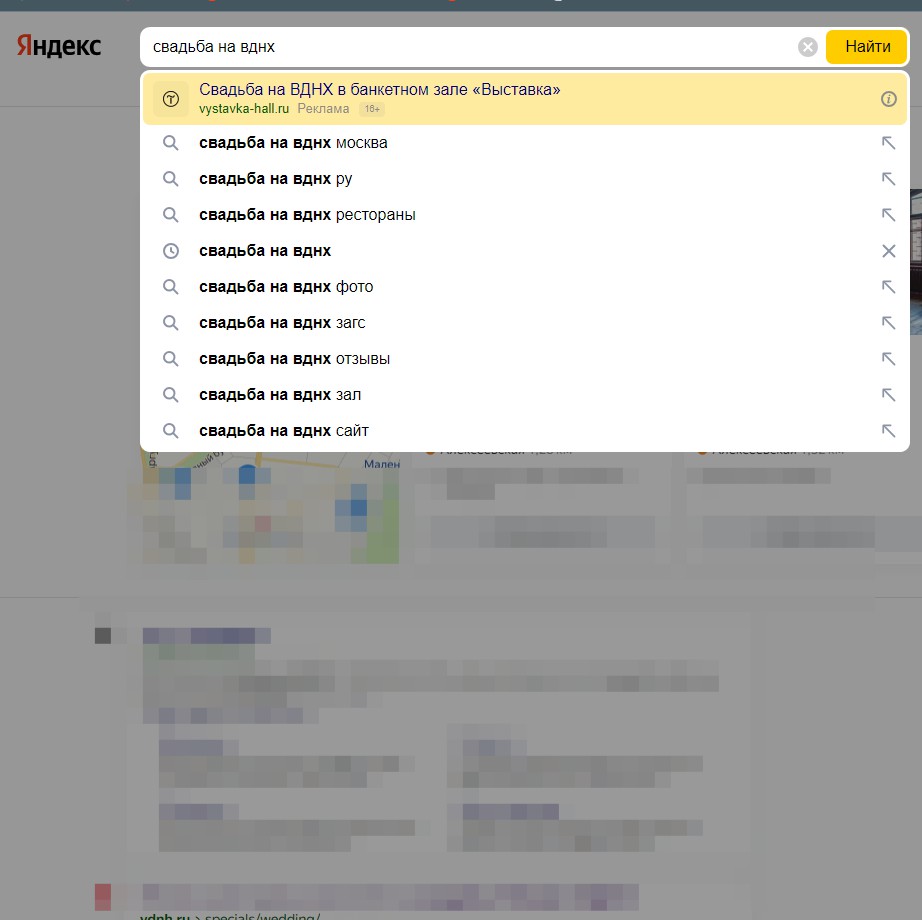Click magnifier icon beside 'сайт' suggestion
922x920 pixels.
(x=171, y=431)
